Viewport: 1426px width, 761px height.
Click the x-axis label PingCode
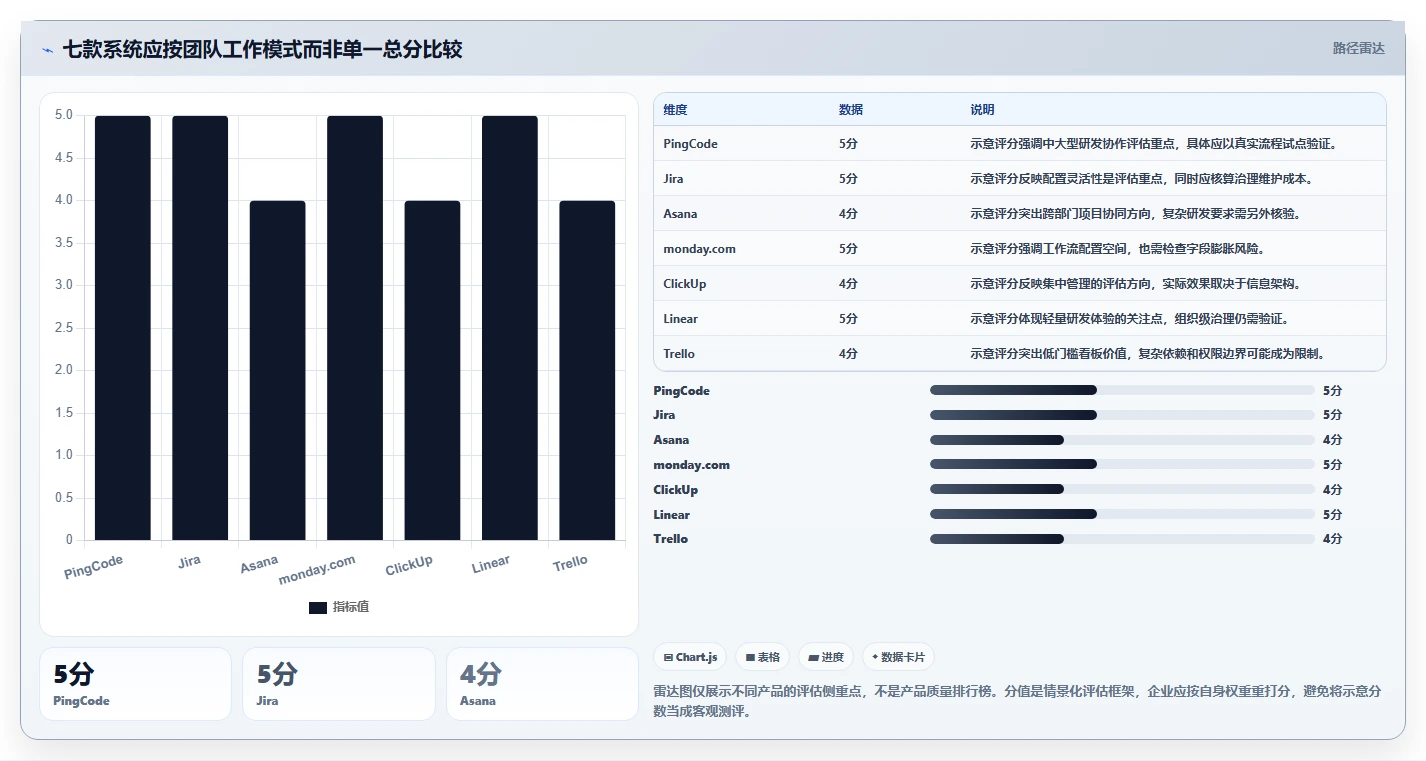tap(94, 567)
